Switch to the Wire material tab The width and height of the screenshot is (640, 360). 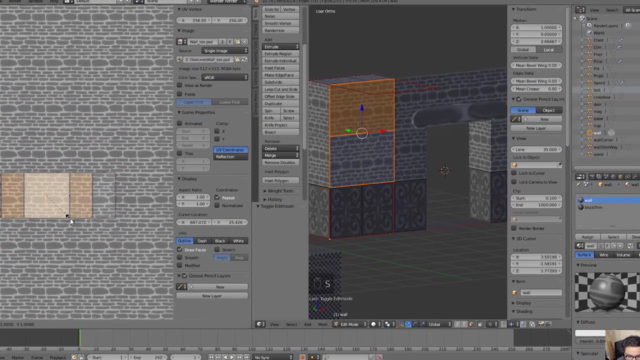(x=603, y=255)
